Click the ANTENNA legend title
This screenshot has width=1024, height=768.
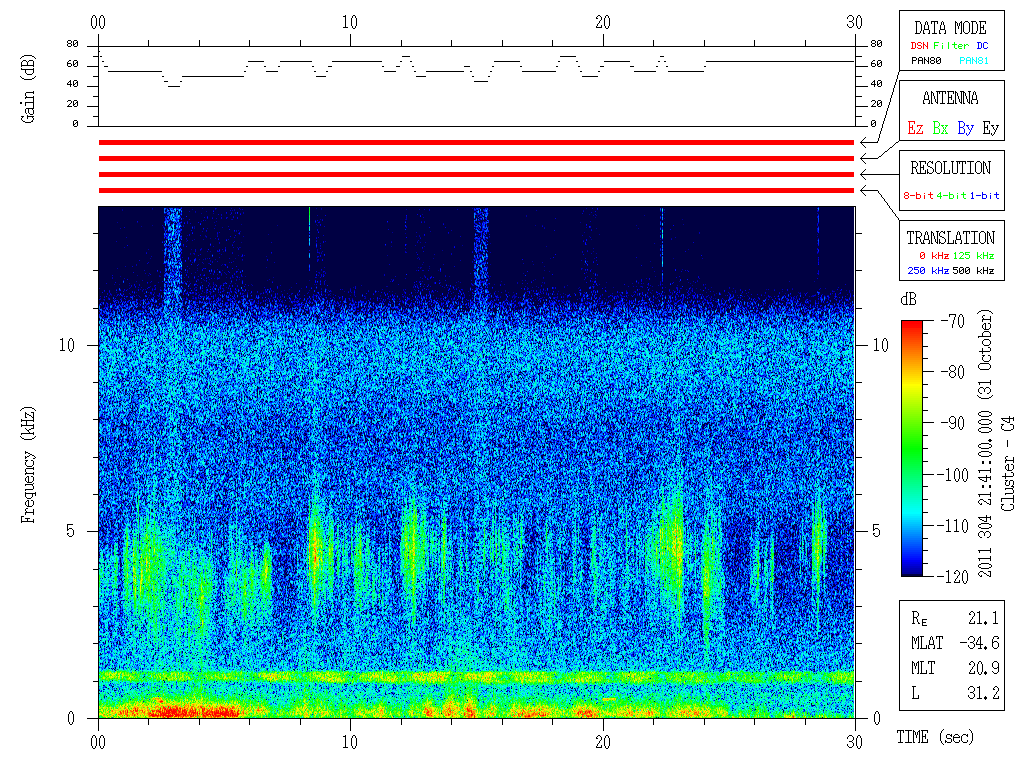950,99
